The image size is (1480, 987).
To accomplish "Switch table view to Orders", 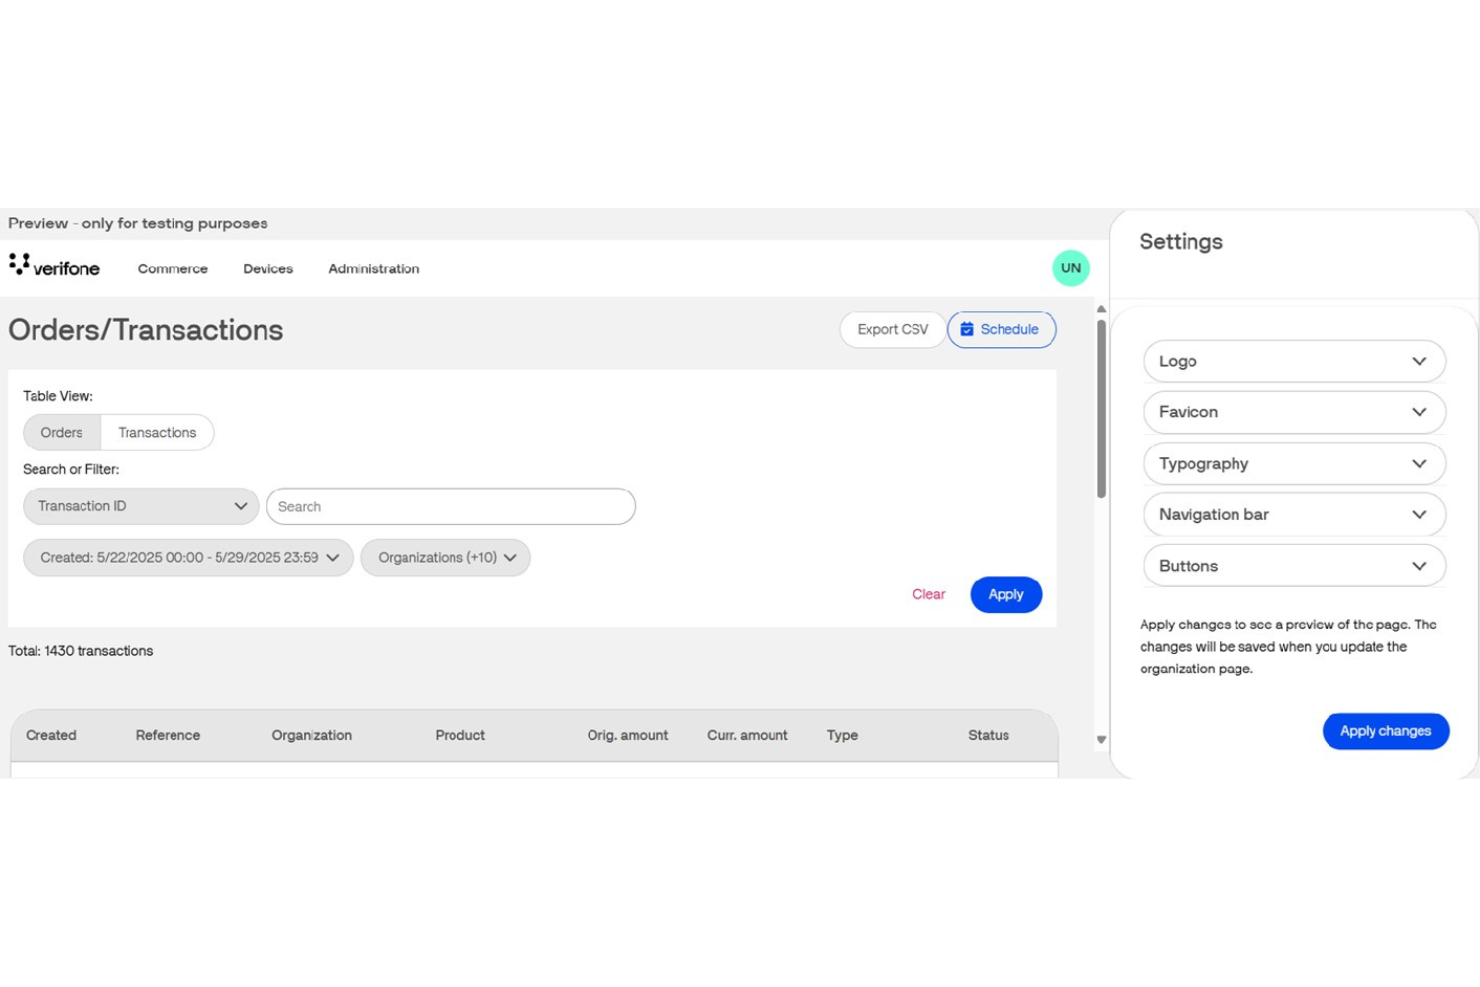I will click(62, 433).
